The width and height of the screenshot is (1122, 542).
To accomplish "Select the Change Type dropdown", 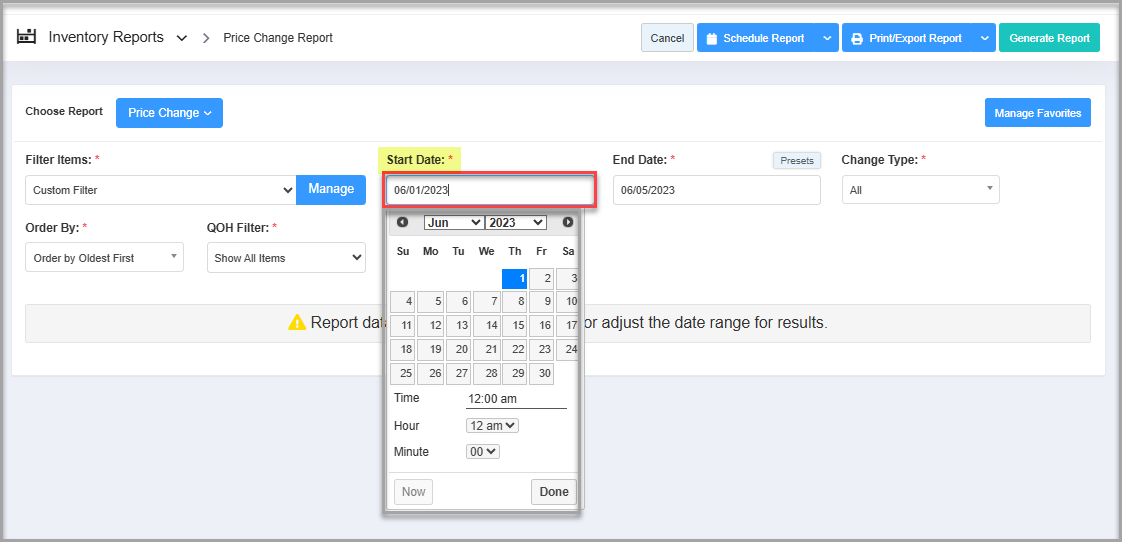I will coord(920,190).
